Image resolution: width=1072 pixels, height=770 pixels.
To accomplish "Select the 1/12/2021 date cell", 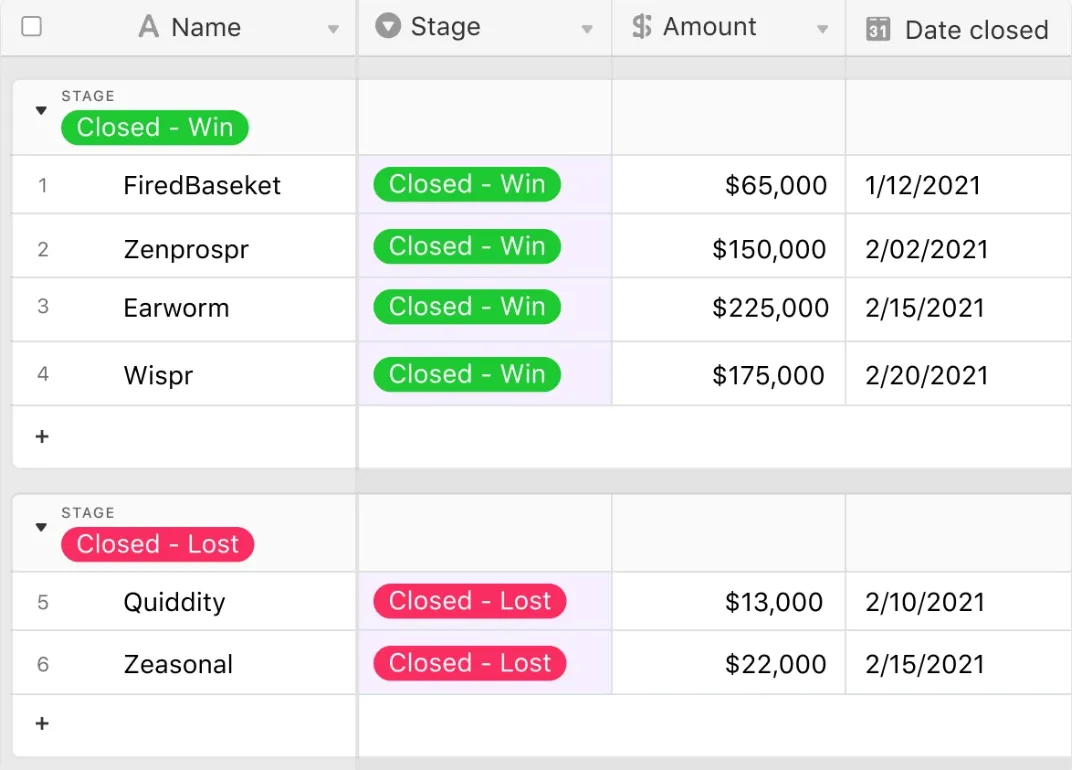I will 959,185.
